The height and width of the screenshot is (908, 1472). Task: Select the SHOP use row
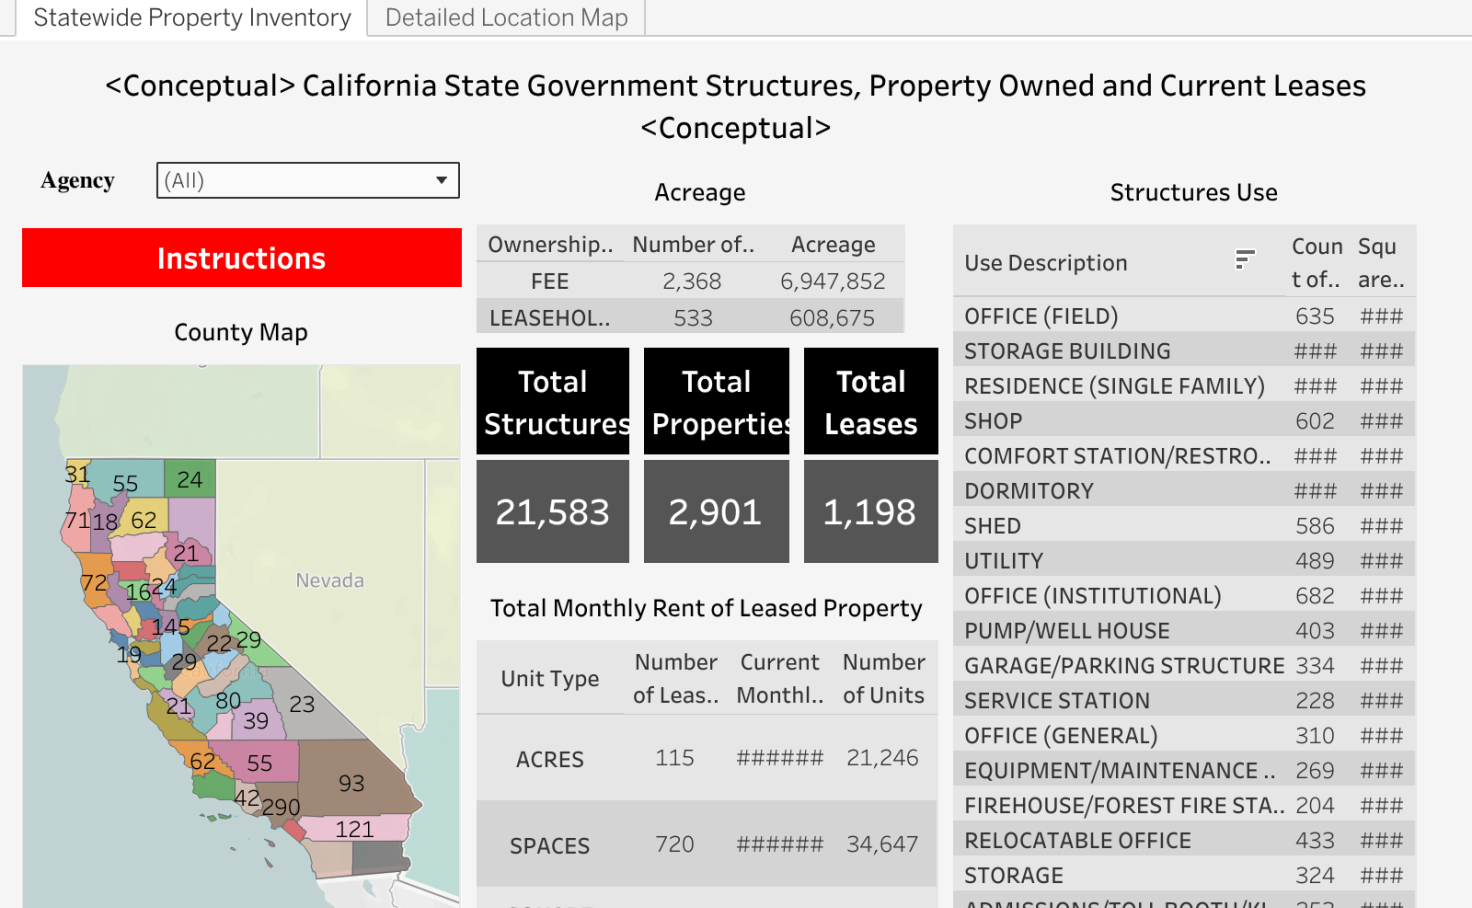1185,421
